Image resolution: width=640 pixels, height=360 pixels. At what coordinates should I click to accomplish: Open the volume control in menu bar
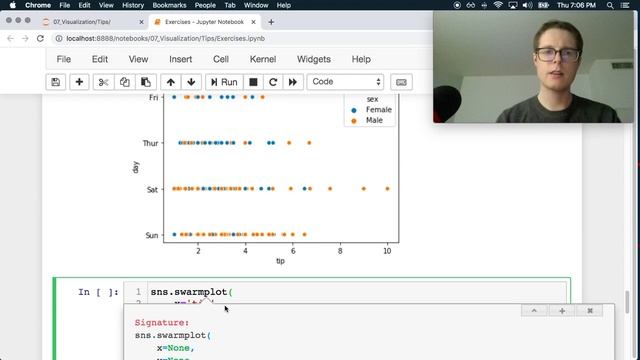click(x=527, y=5)
